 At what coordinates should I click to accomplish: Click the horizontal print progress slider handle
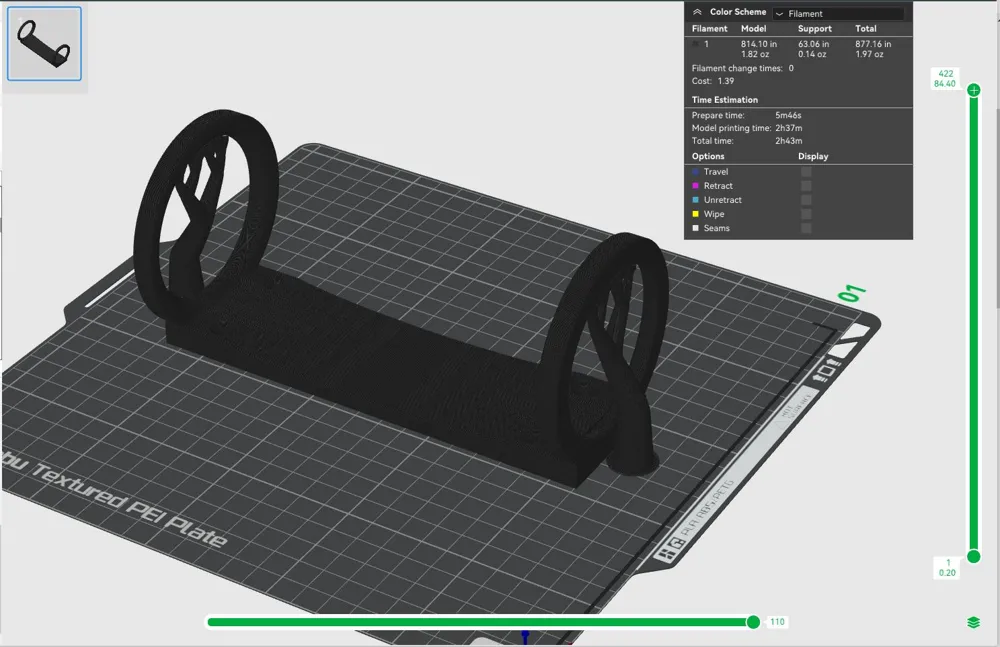point(753,621)
